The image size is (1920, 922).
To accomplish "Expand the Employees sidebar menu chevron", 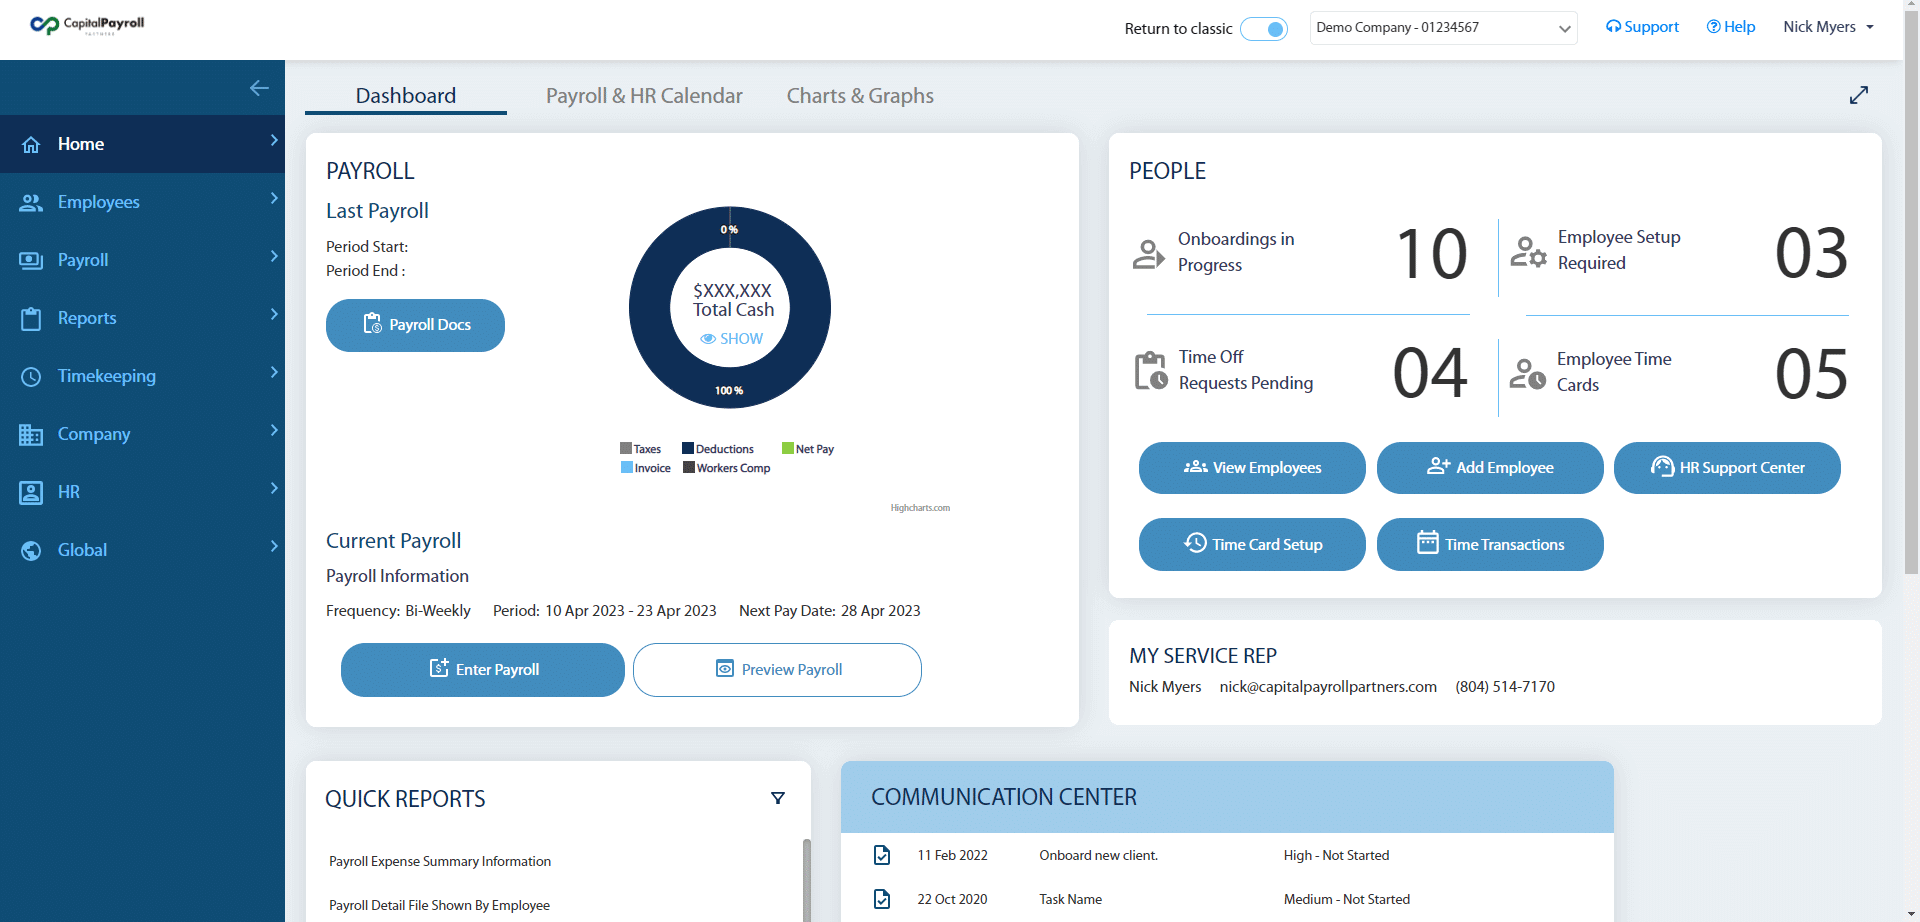I will (x=273, y=201).
